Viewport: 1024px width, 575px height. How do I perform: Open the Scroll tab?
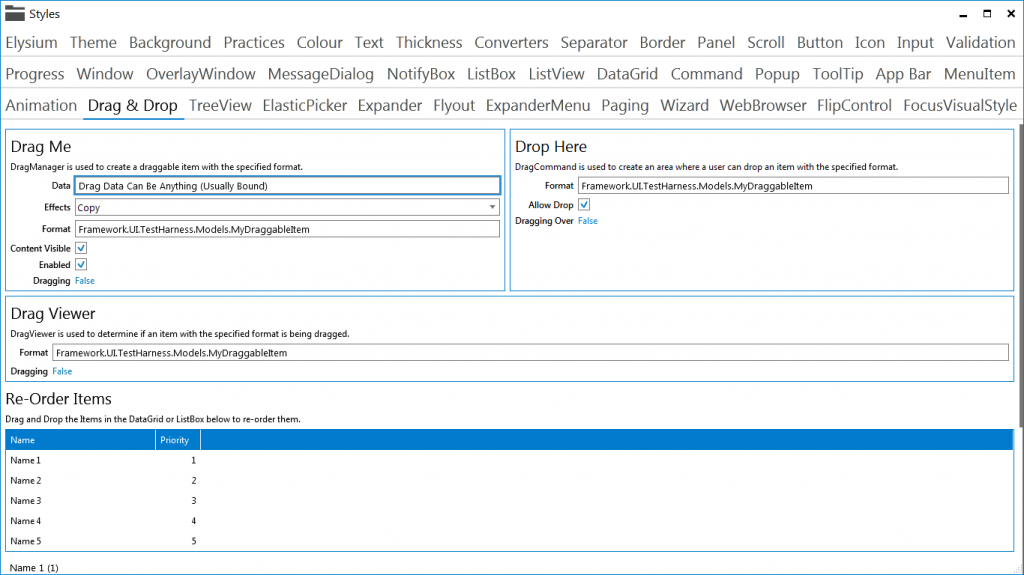(x=765, y=42)
